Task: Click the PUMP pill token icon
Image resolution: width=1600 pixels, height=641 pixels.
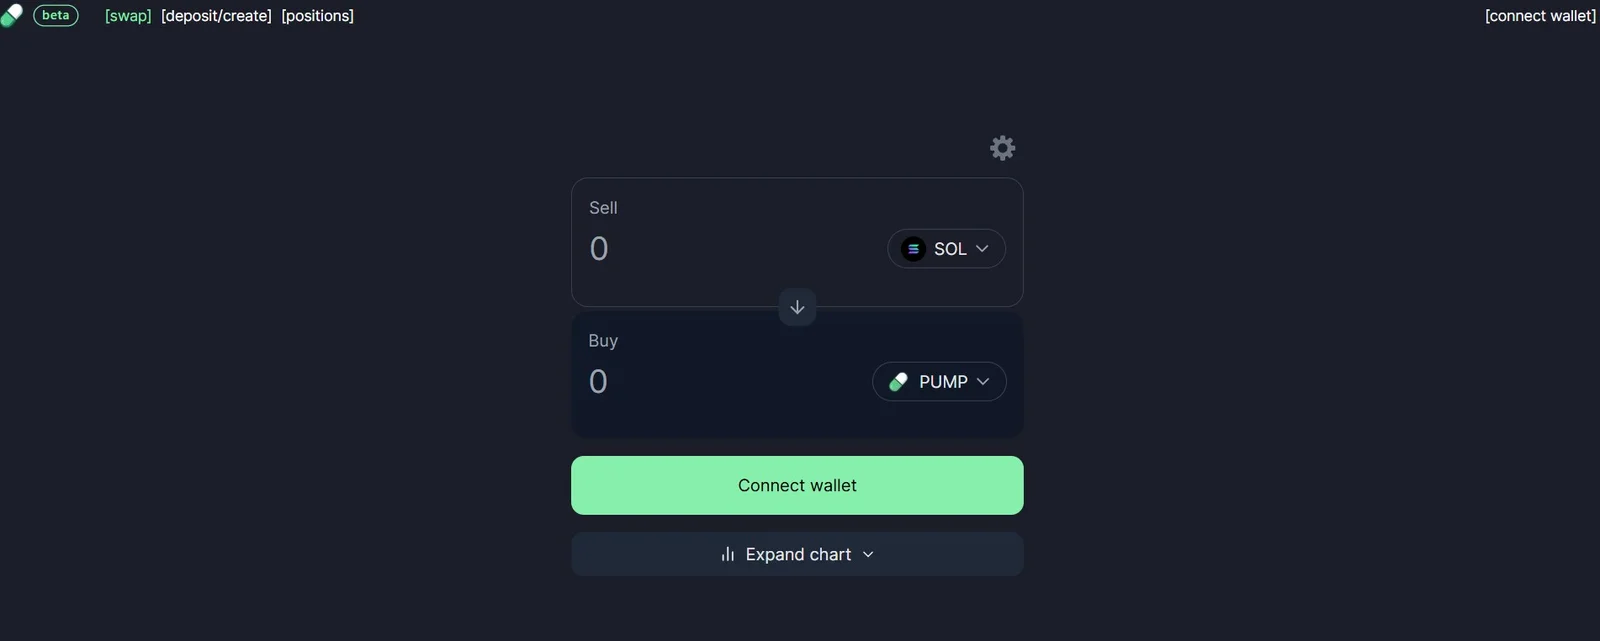Action: coord(898,382)
